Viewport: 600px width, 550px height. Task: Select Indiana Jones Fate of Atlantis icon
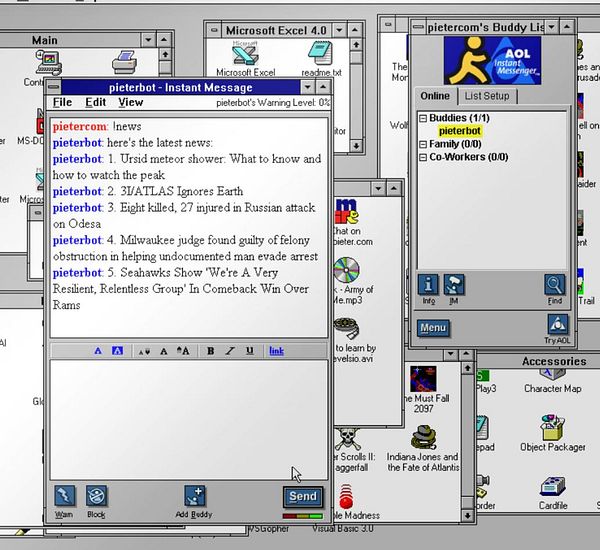pyautogui.click(x=424, y=437)
